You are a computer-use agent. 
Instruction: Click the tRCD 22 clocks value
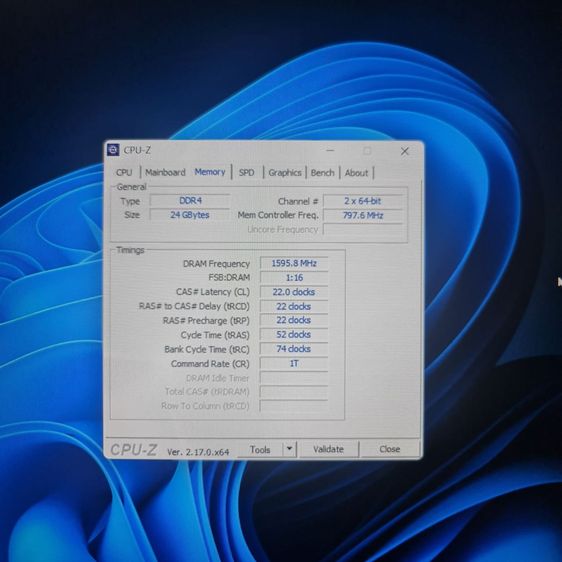click(x=294, y=306)
